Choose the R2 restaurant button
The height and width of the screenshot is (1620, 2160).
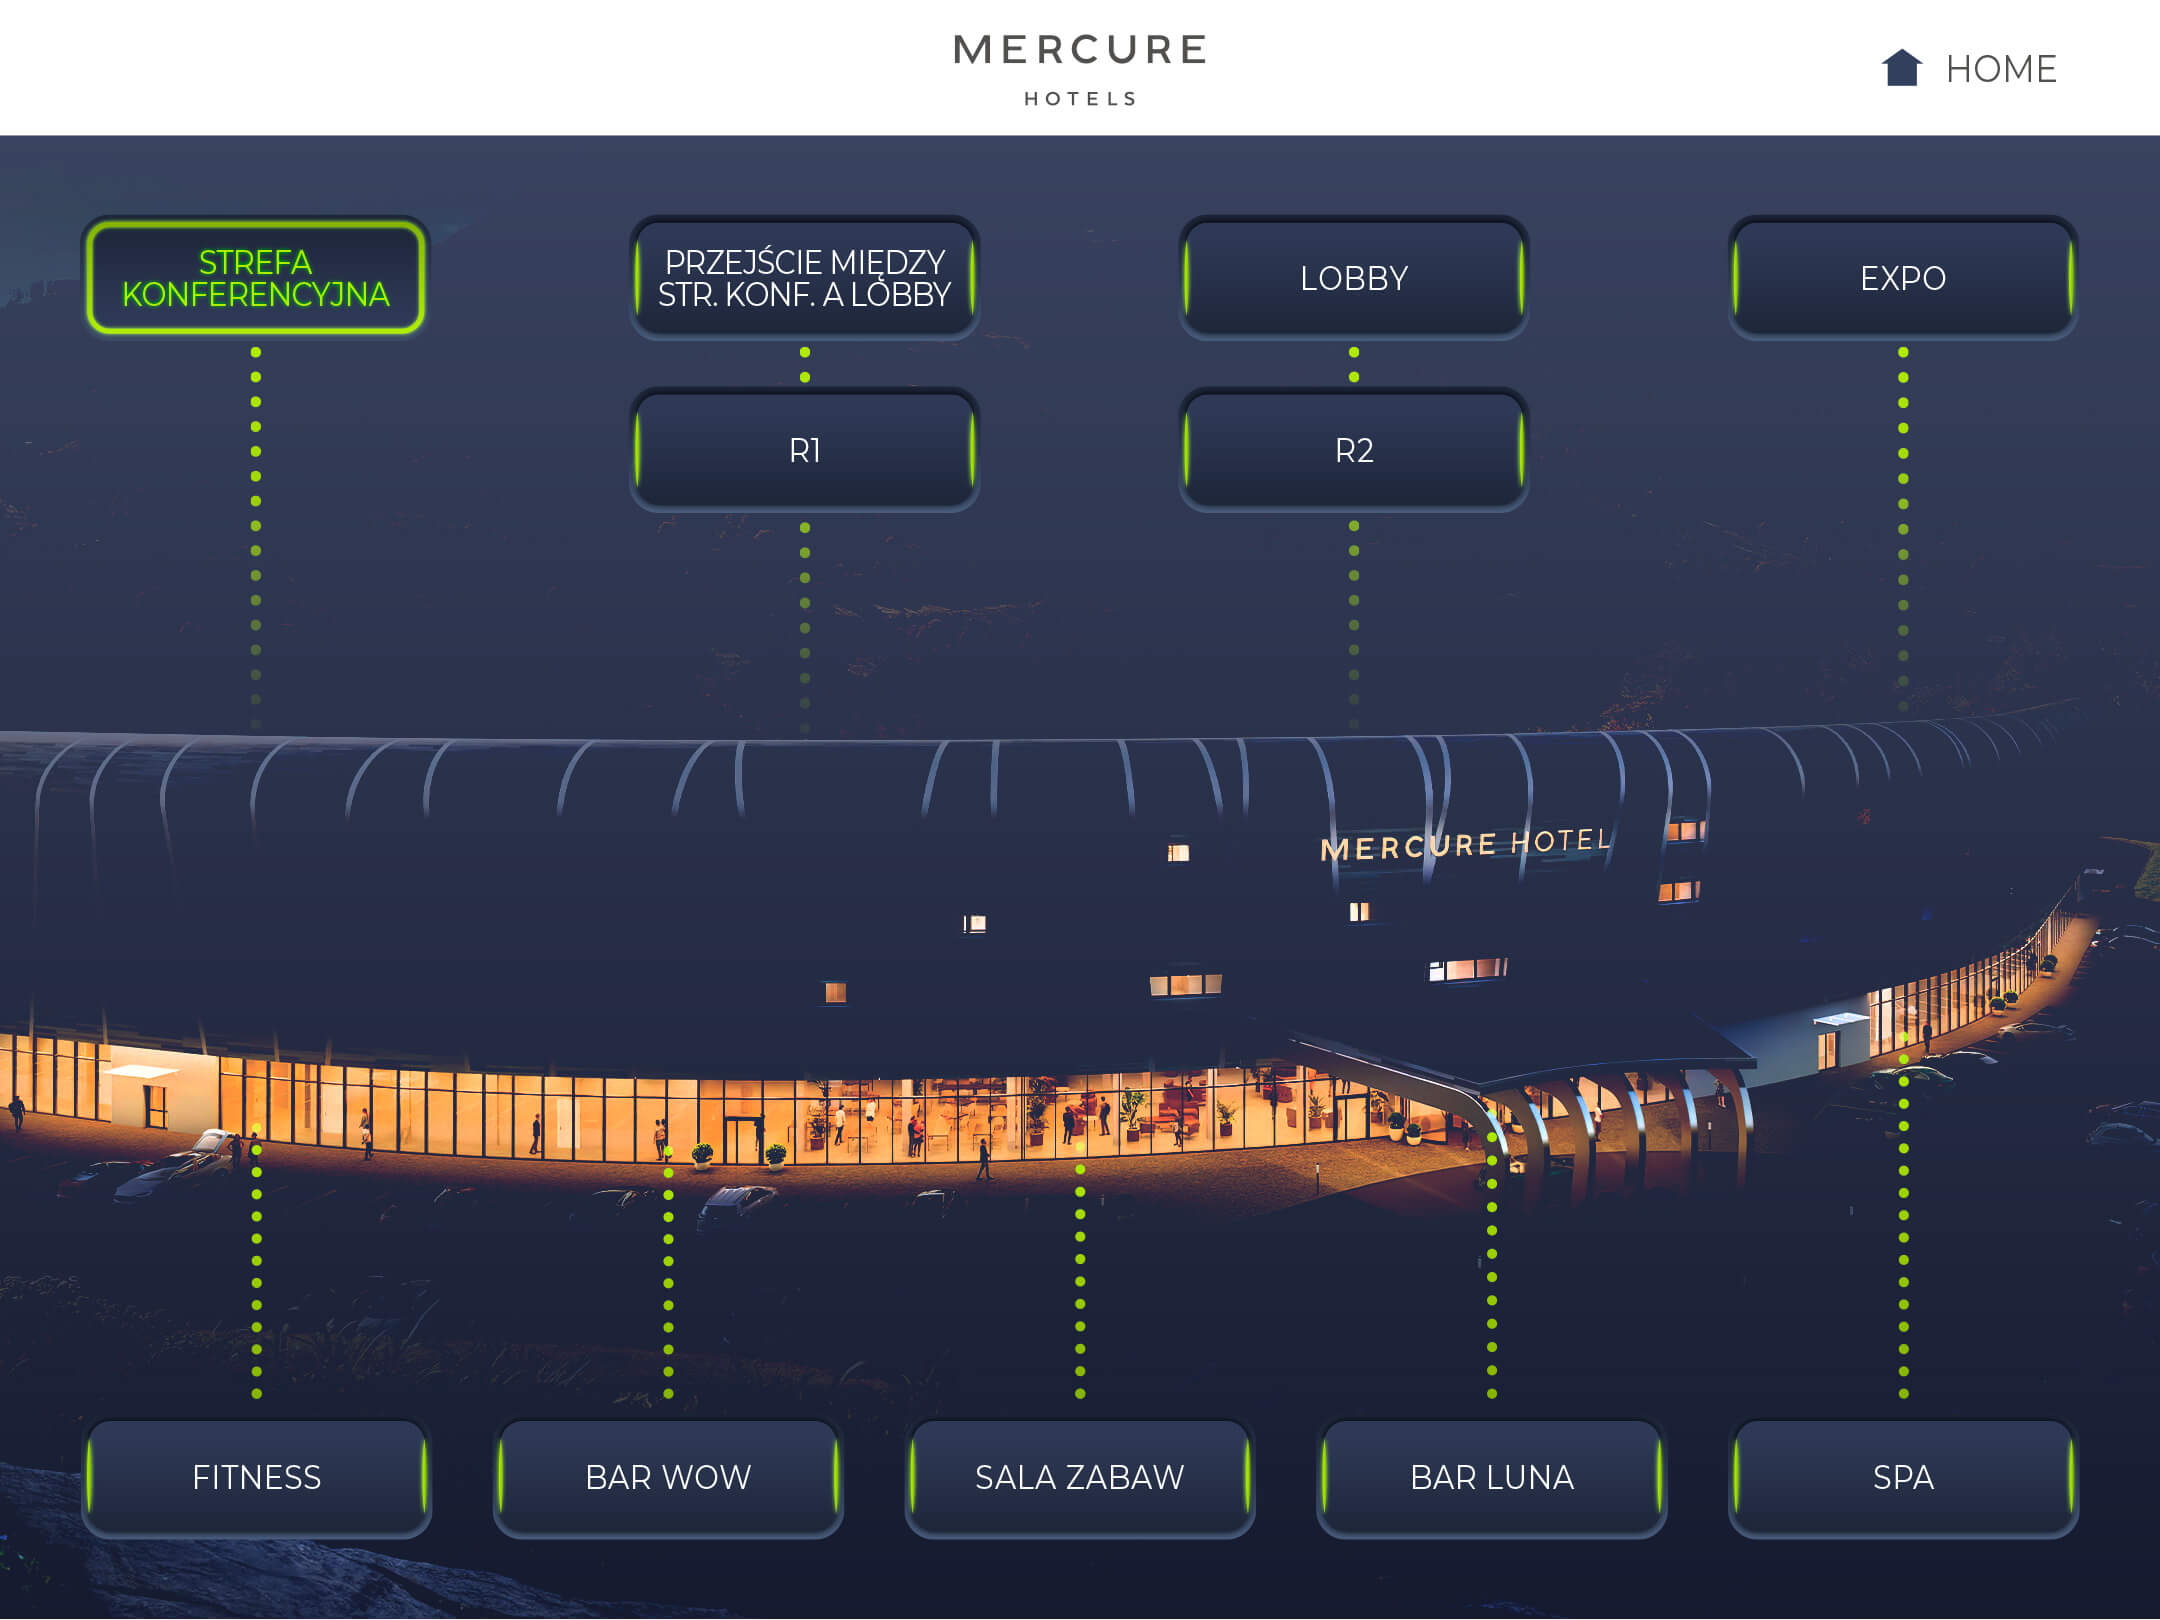(1353, 450)
